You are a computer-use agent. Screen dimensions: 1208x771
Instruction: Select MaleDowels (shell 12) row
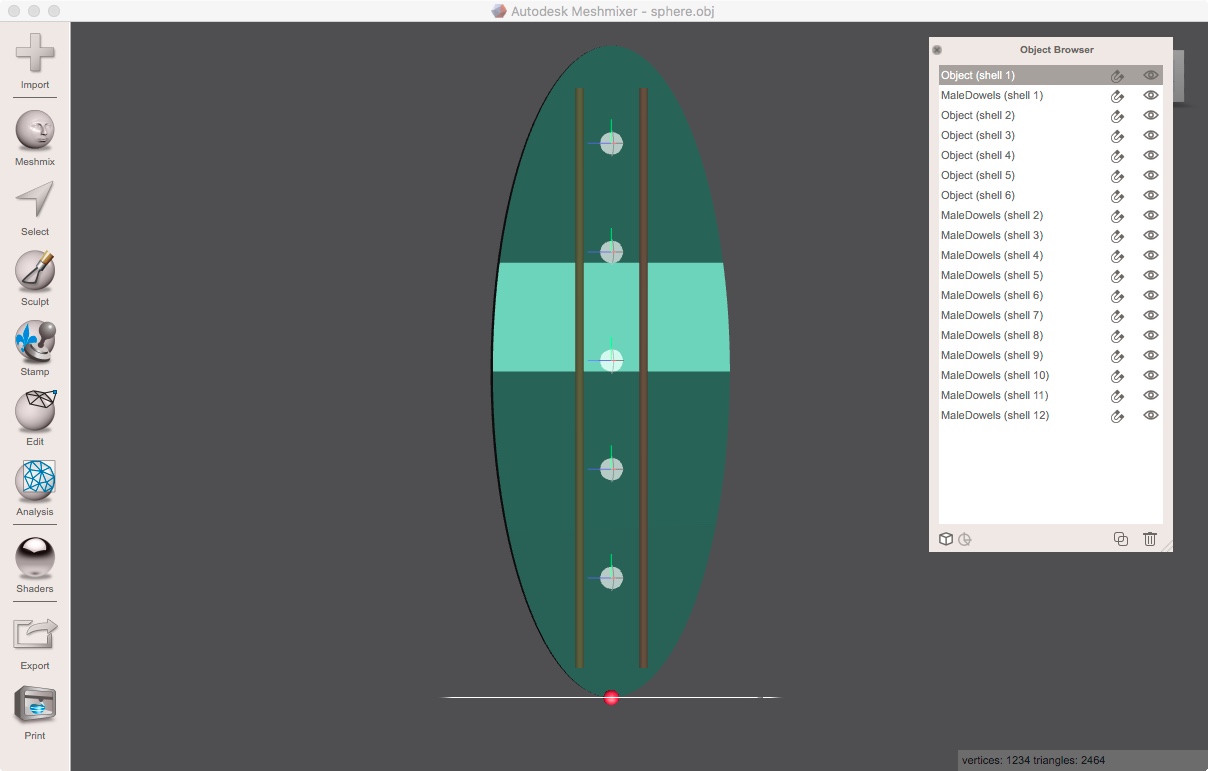[1050, 415]
